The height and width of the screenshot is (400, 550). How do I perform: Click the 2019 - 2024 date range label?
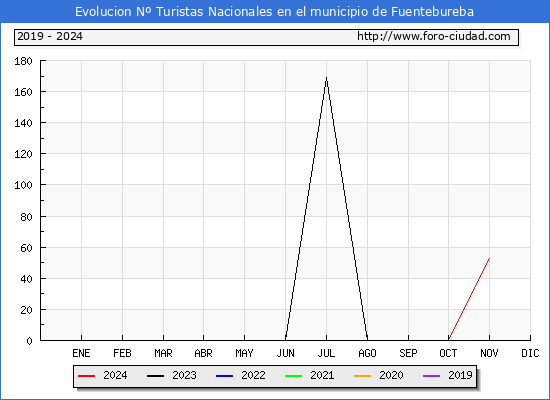(x=50, y=36)
